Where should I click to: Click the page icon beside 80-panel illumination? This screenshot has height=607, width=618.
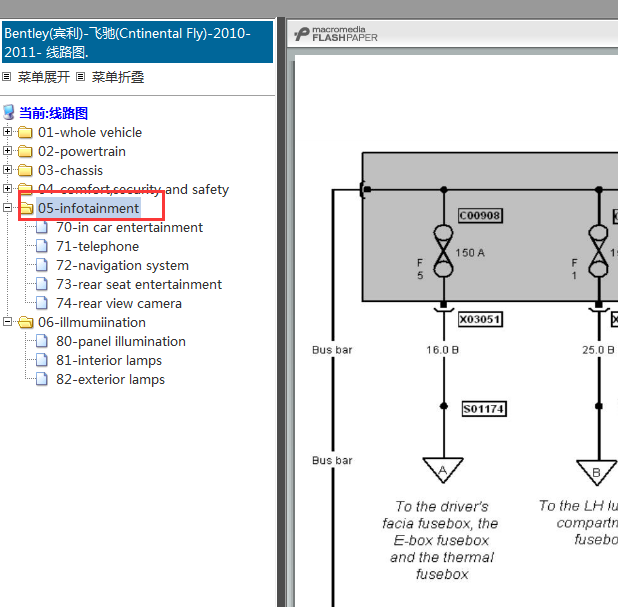click(x=42, y=341)
